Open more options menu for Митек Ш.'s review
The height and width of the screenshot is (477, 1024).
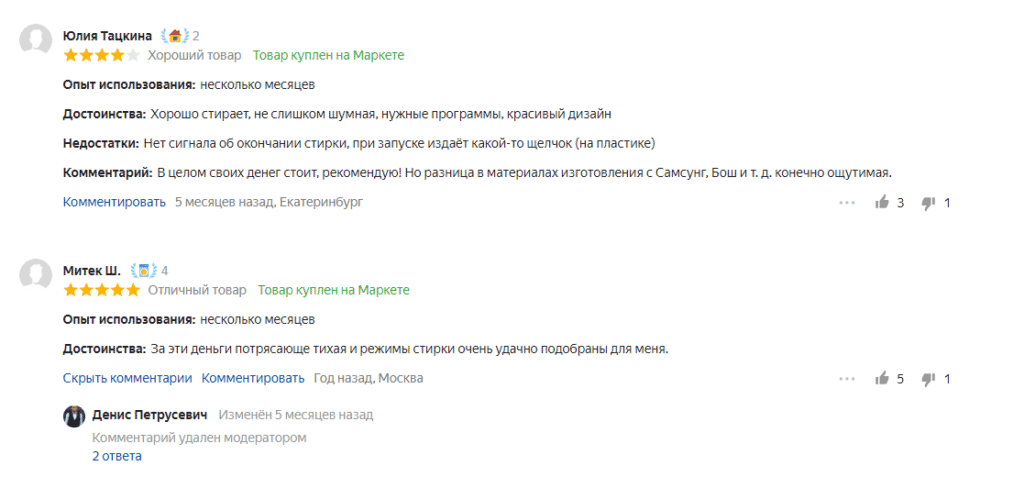847,379
